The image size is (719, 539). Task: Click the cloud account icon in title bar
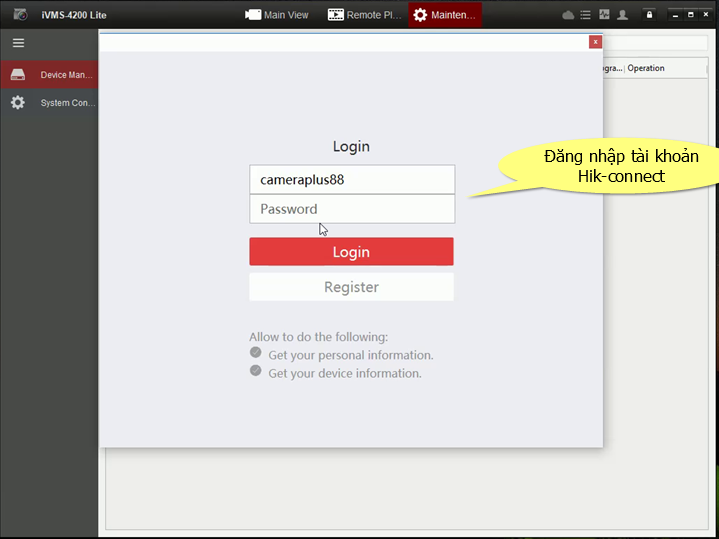click(568, 15)
